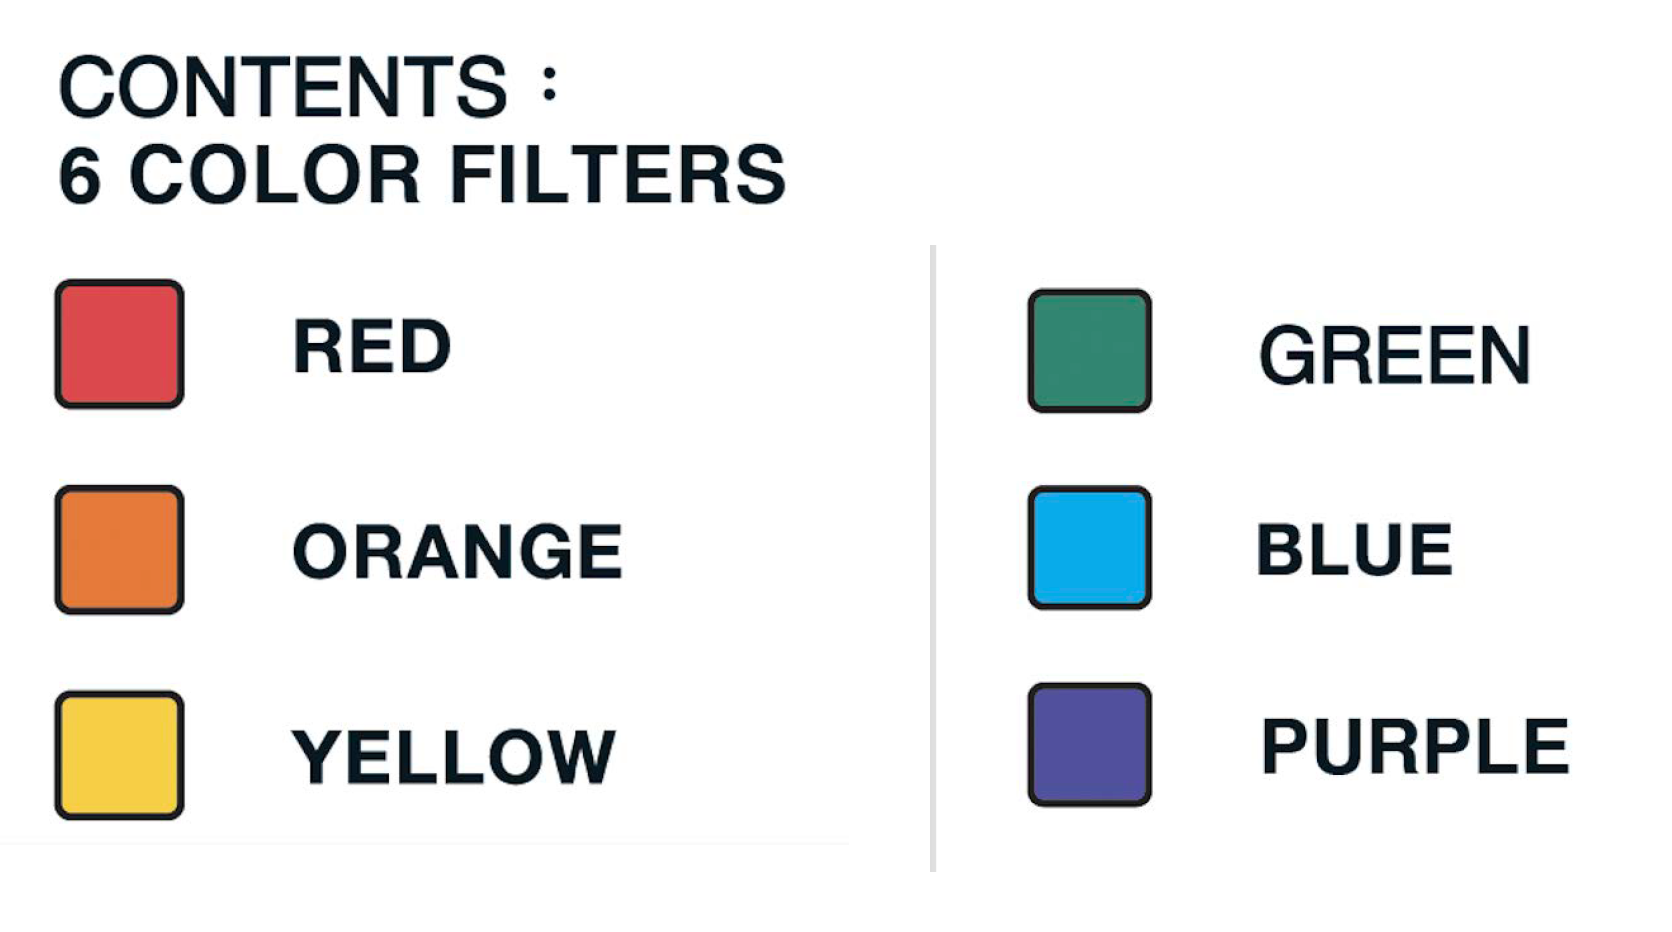
Task: Click the word CONTENTS in the heading
Action: (284, 87)
